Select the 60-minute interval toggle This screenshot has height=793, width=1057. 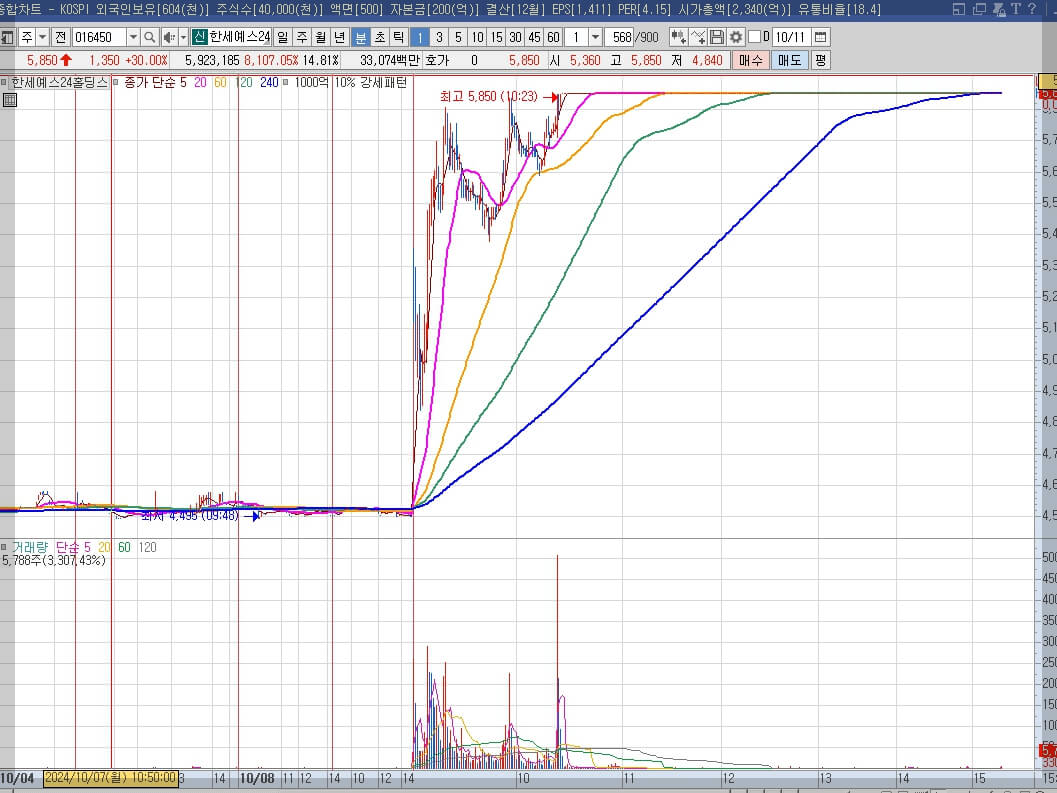553,36
